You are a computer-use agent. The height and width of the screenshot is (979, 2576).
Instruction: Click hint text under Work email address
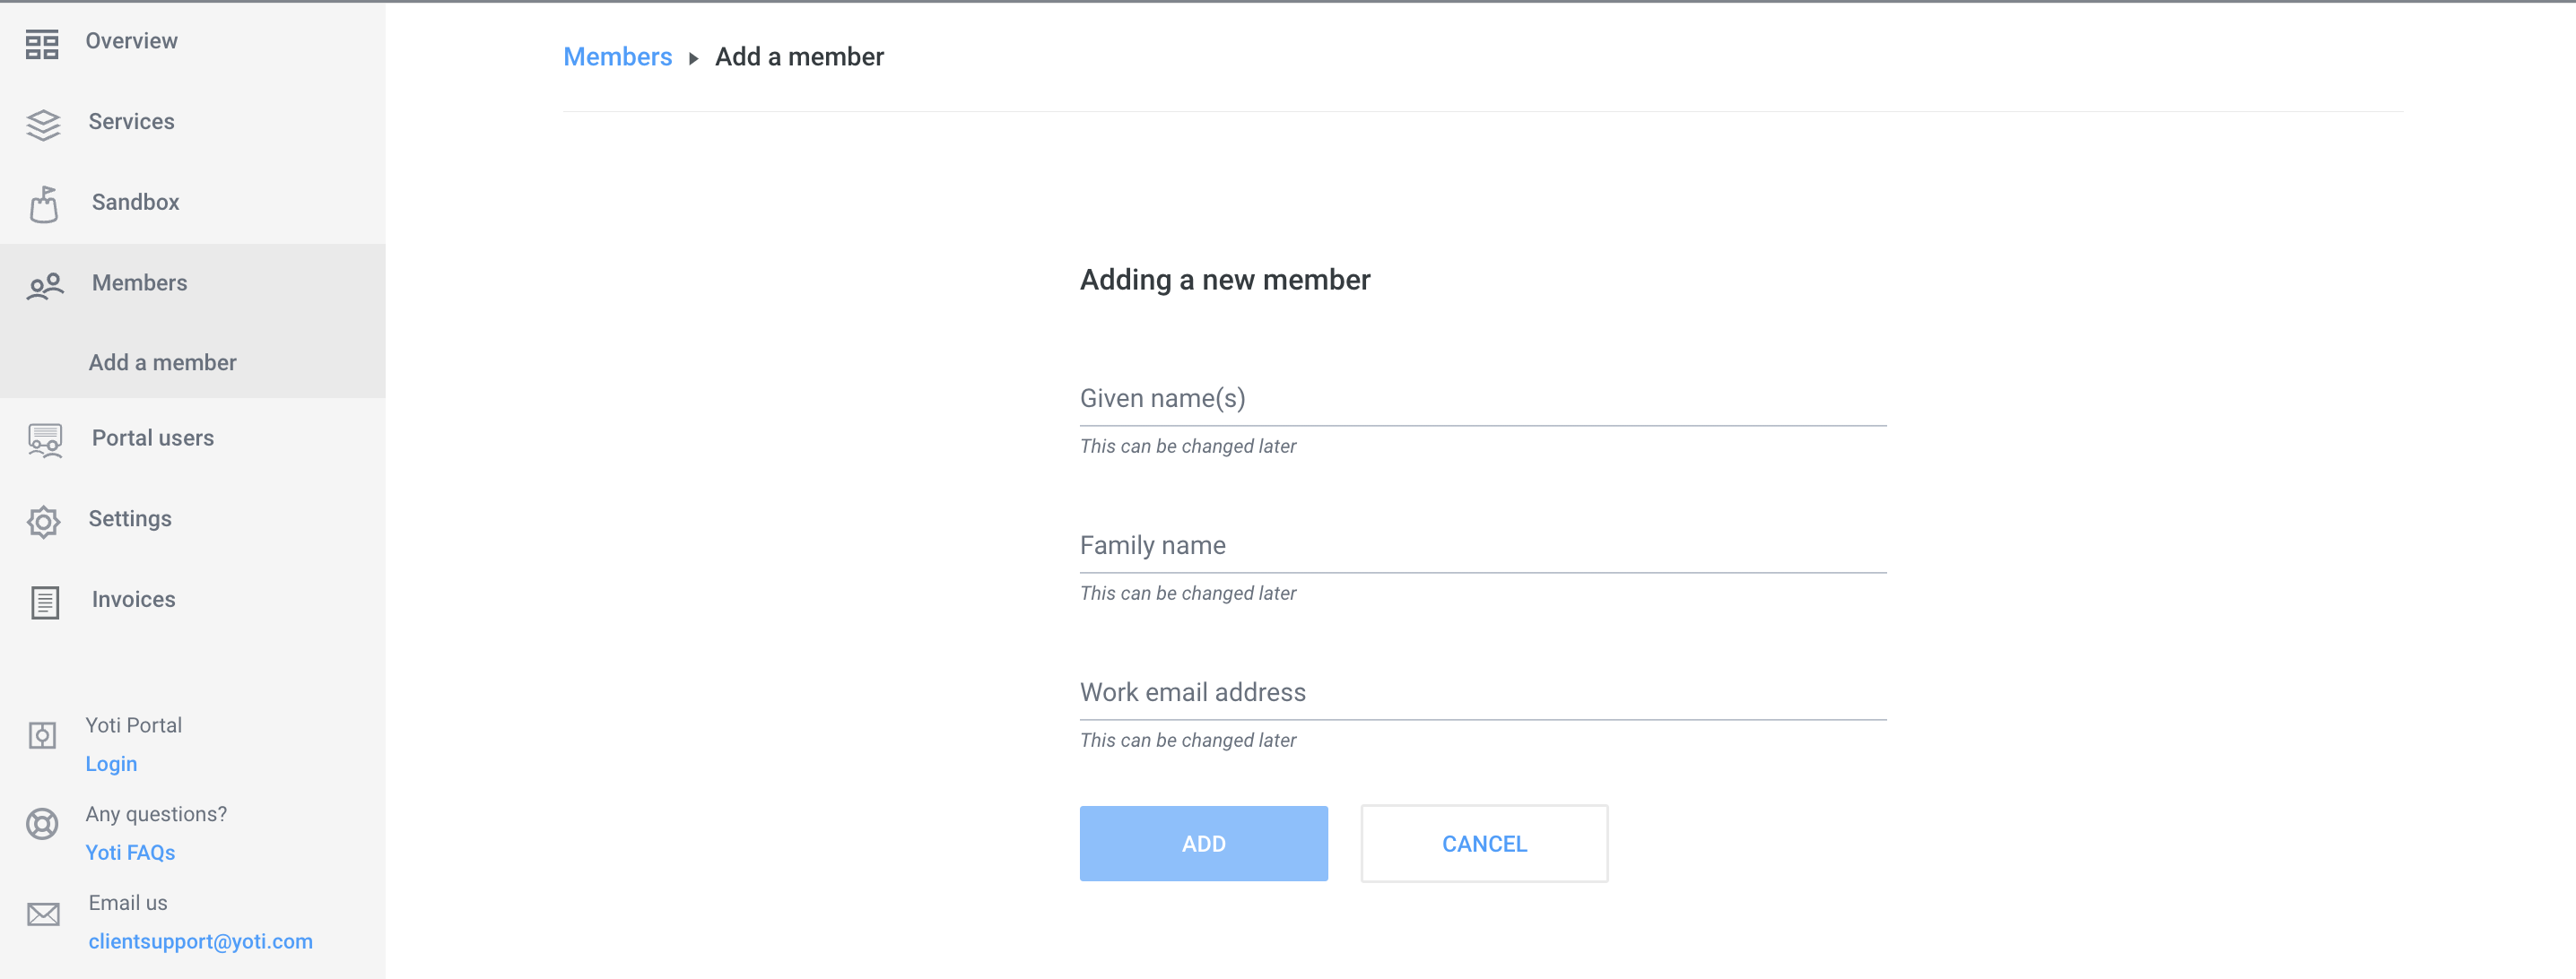click(x=1188, y=741)
